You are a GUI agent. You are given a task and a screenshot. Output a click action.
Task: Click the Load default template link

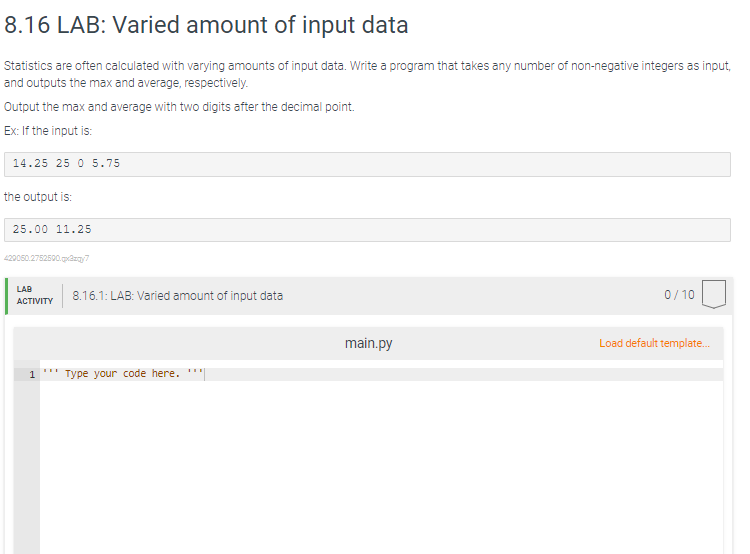(655, 343)
